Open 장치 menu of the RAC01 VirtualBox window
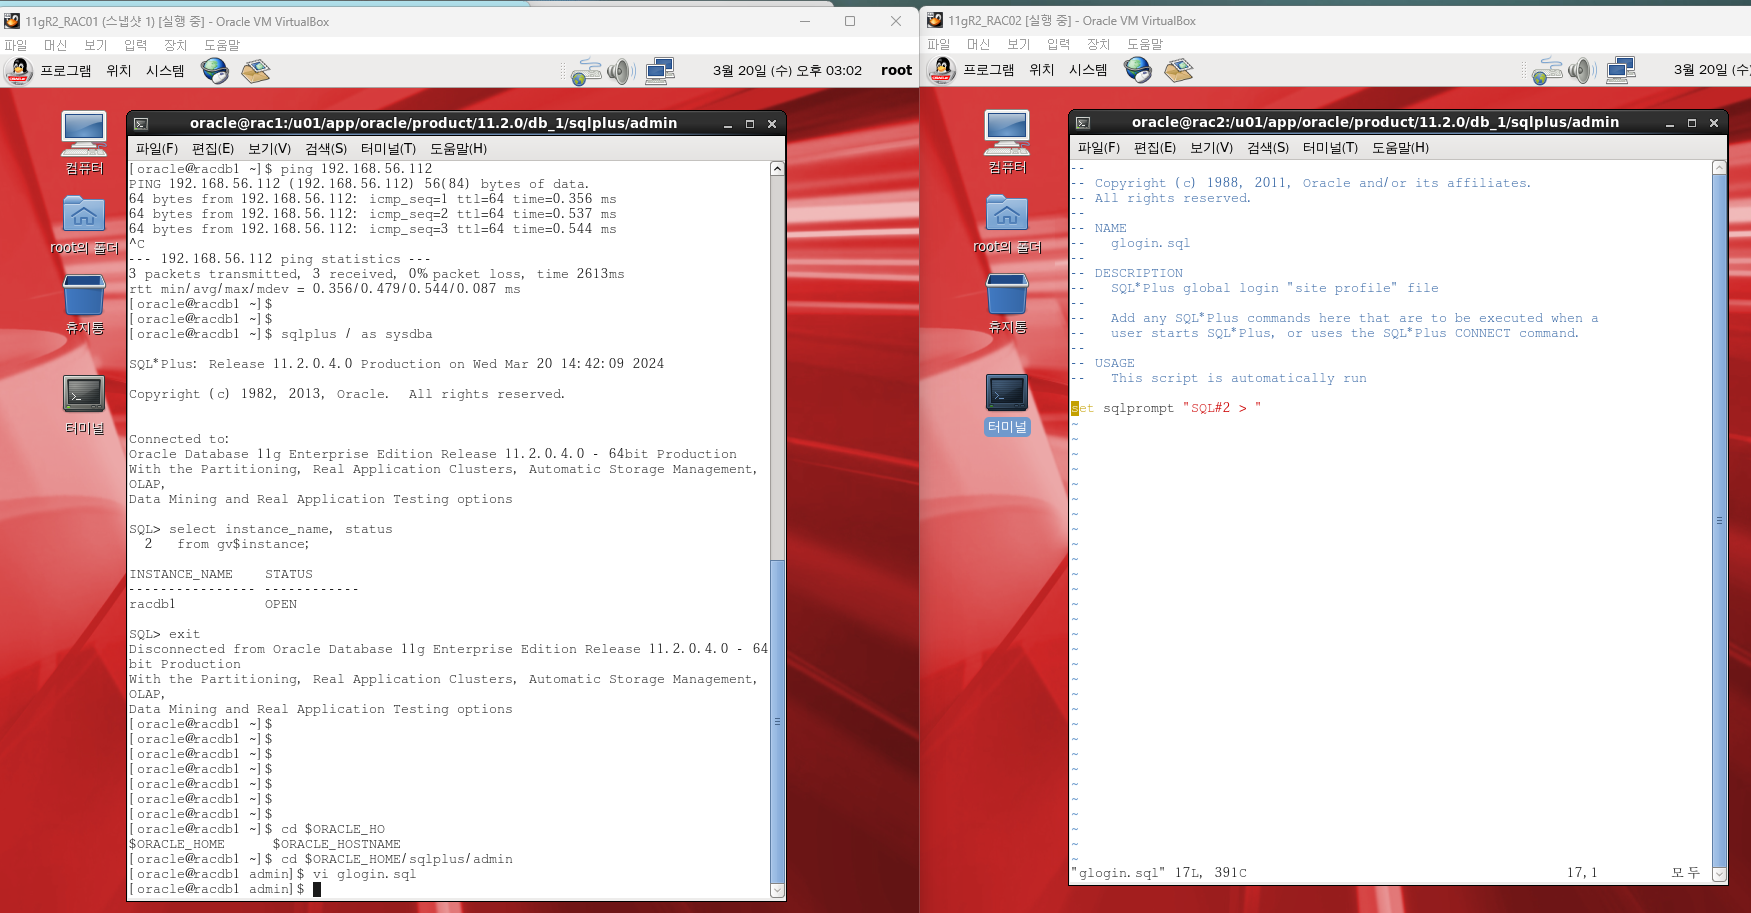Viewport: 1751px width, 913px height. pos(176,45)
